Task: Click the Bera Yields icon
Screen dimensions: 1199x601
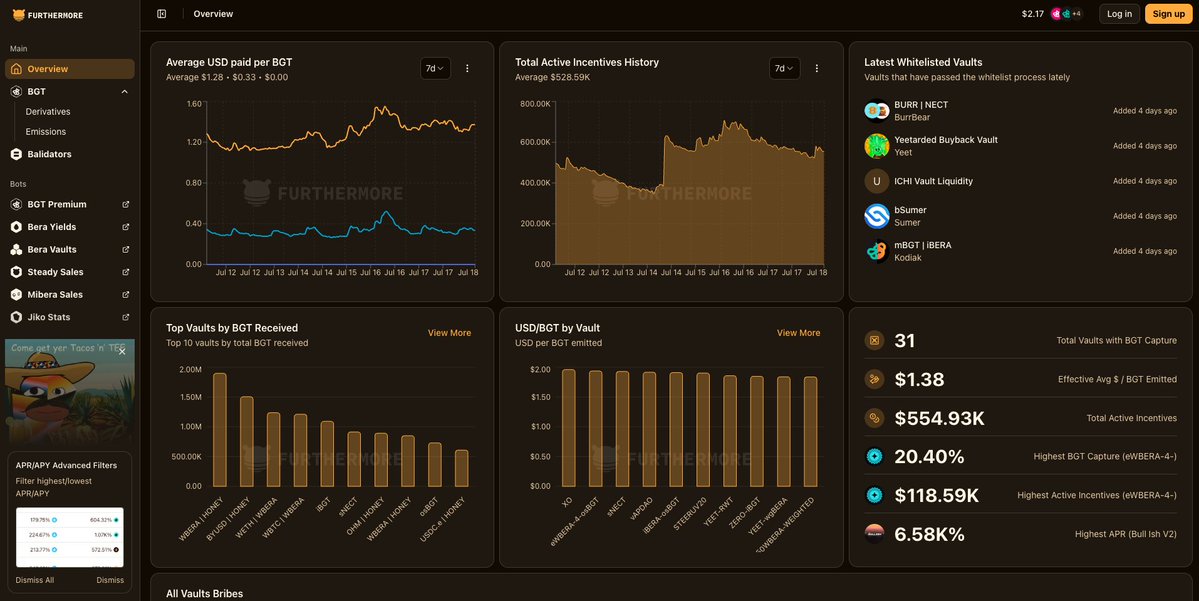Action: [x=16, y=226]
